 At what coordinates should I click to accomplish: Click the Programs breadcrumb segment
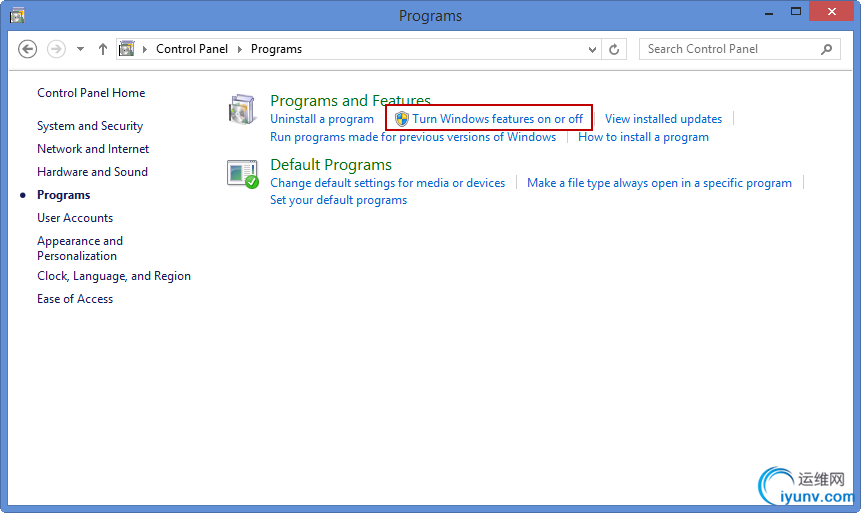click(x=276, y=49)
